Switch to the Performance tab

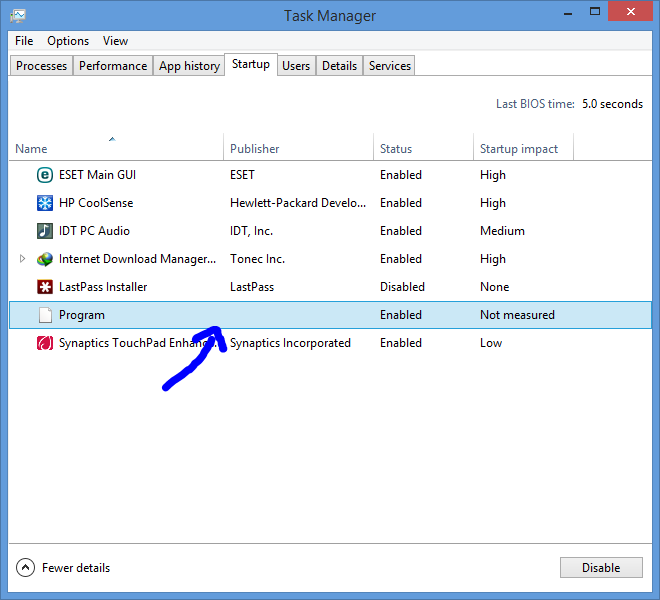coord(113,66)
